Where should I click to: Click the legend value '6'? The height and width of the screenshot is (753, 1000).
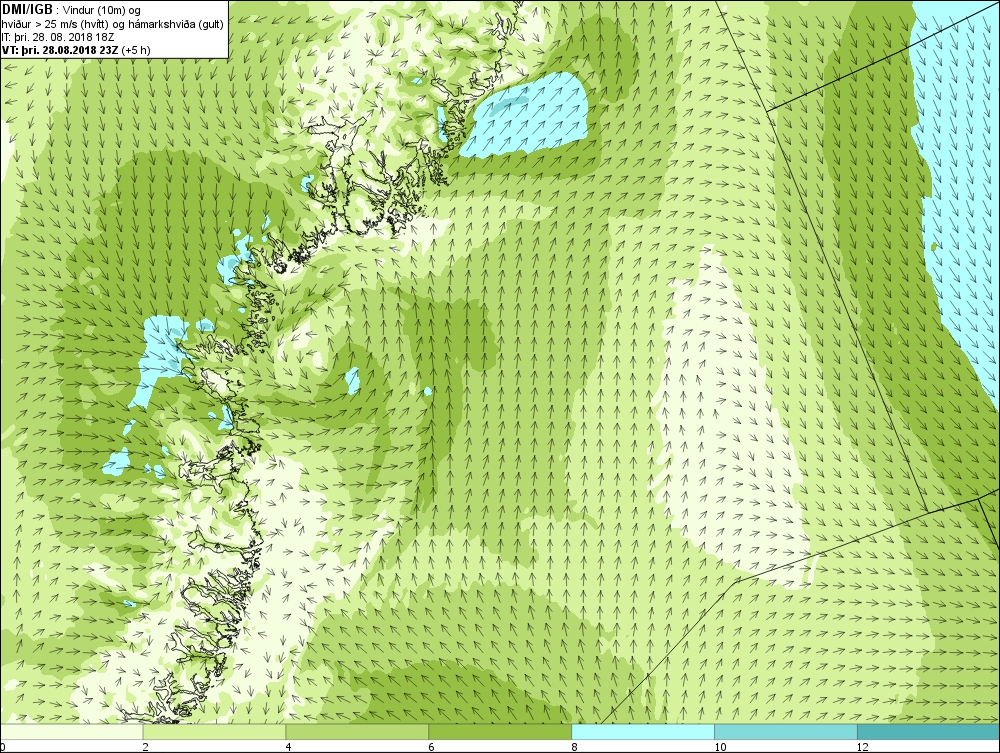pos(431,747)
